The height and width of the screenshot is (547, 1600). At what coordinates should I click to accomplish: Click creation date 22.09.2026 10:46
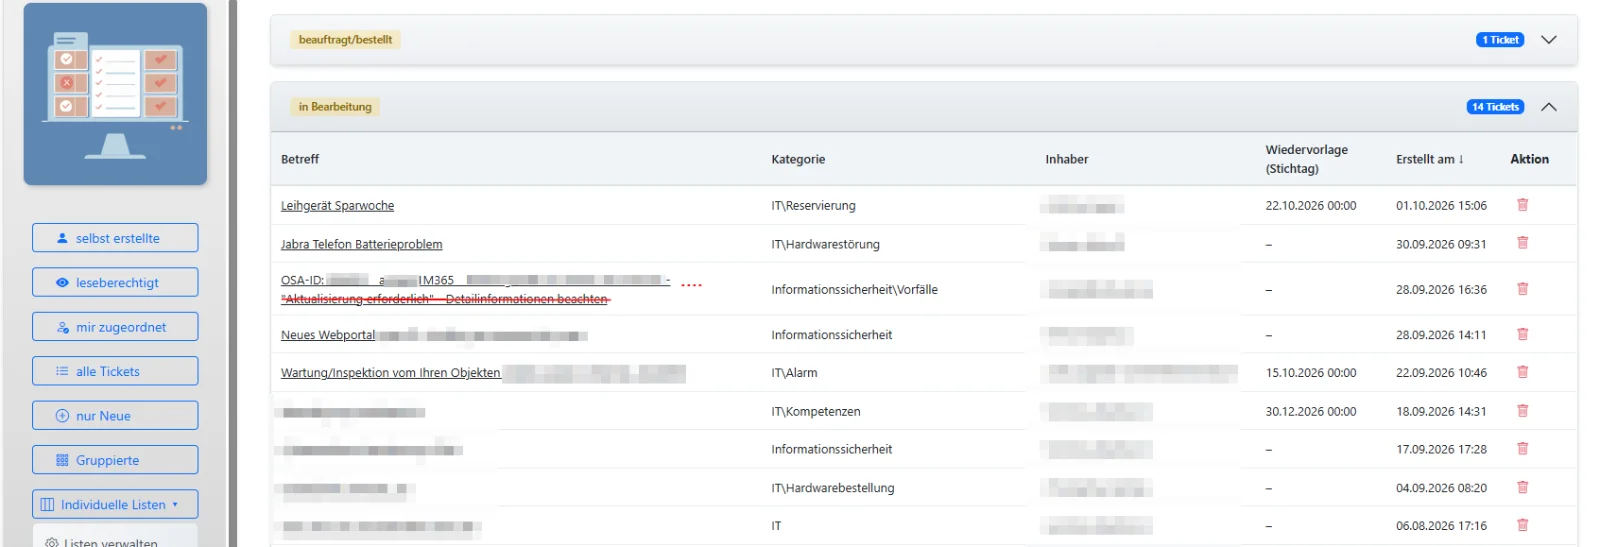tap(1441, 373)
